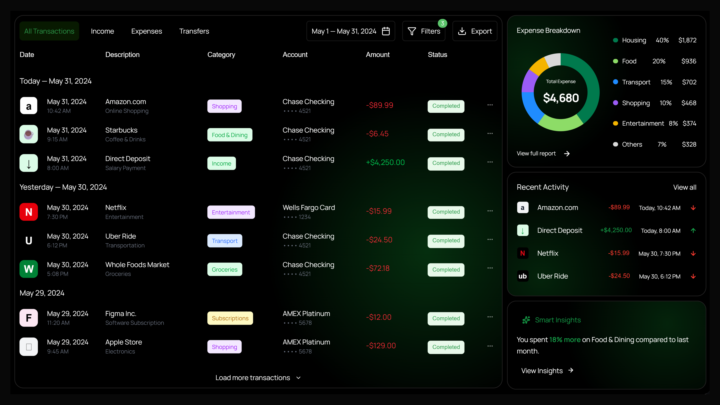Click the Housing green legend dot
720x405 pixels.
pyautogui.click(x=615, y=40)
